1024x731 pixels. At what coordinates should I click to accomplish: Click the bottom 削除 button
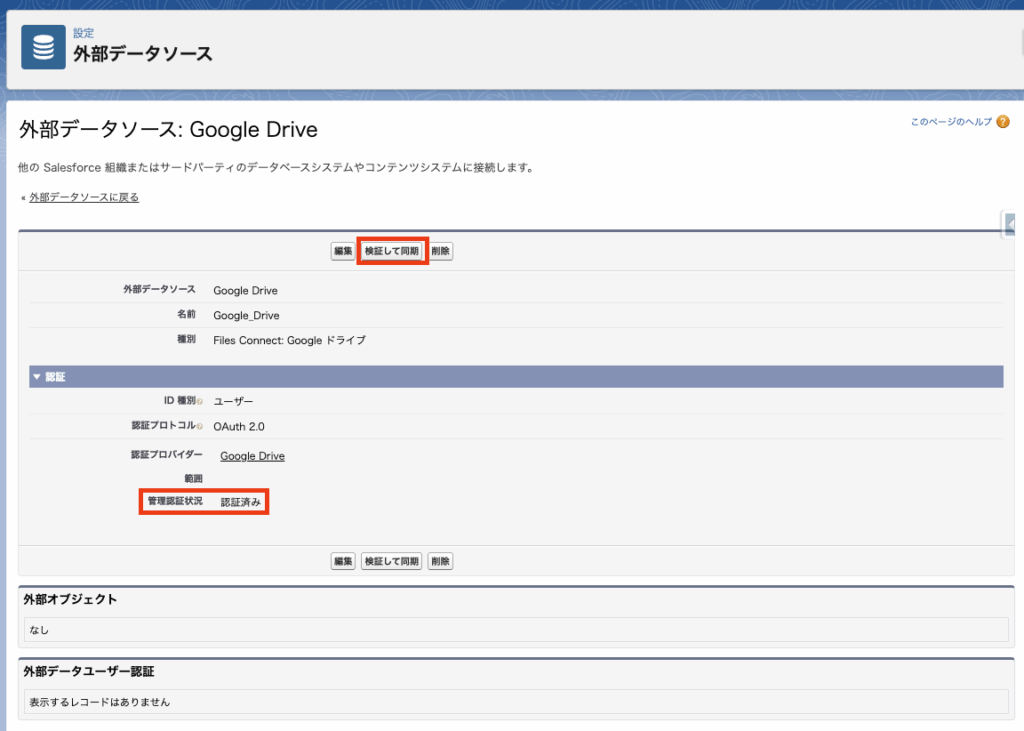[x=440, y=562]
